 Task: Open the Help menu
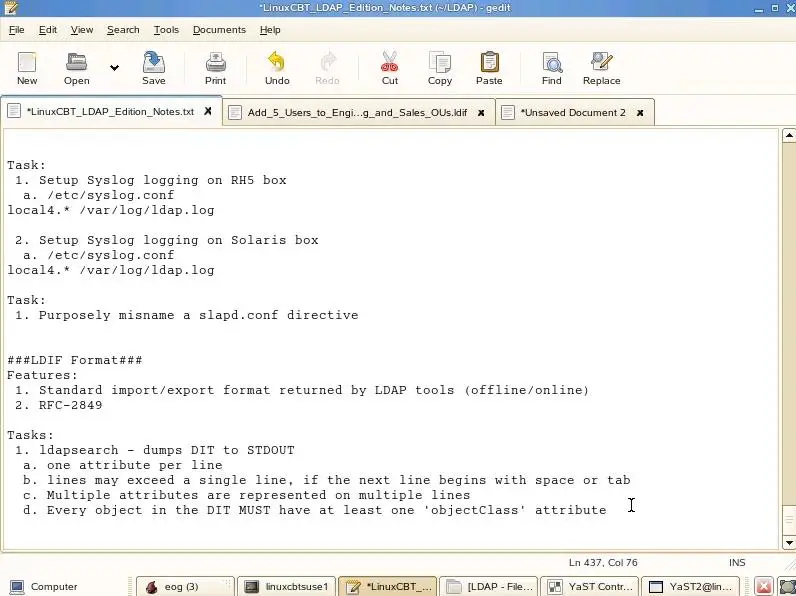coord(270,30)
